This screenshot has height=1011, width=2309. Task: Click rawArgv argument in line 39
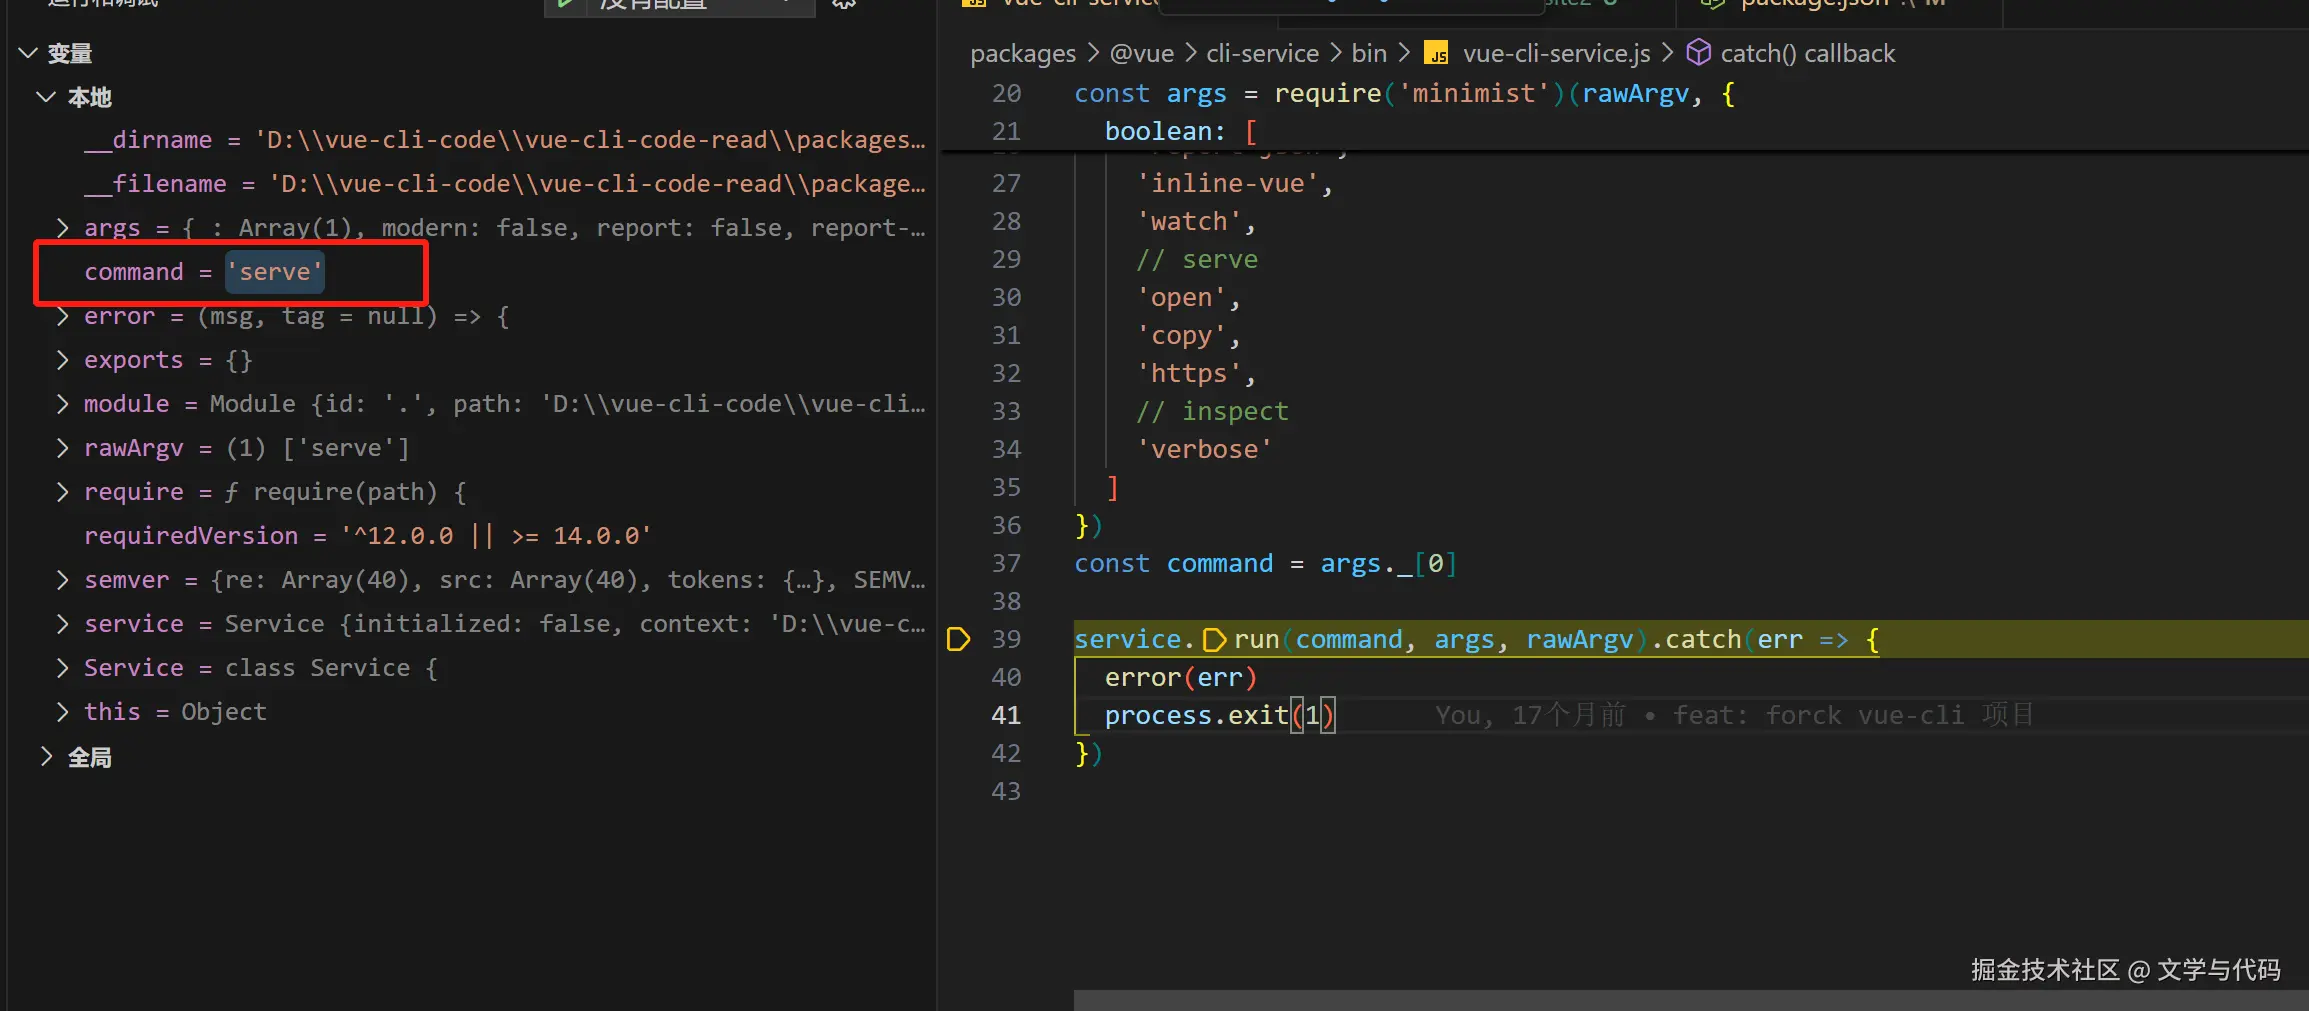pyautogui.click(x=1580, y=640)
